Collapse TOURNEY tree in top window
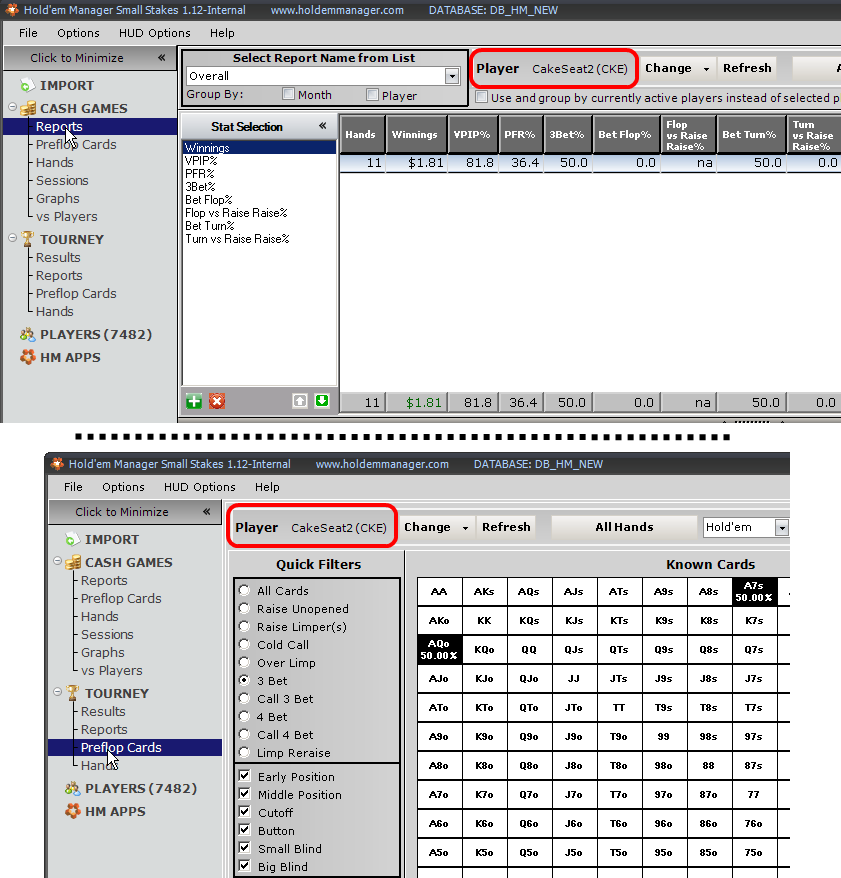 (x=12, y=238)
